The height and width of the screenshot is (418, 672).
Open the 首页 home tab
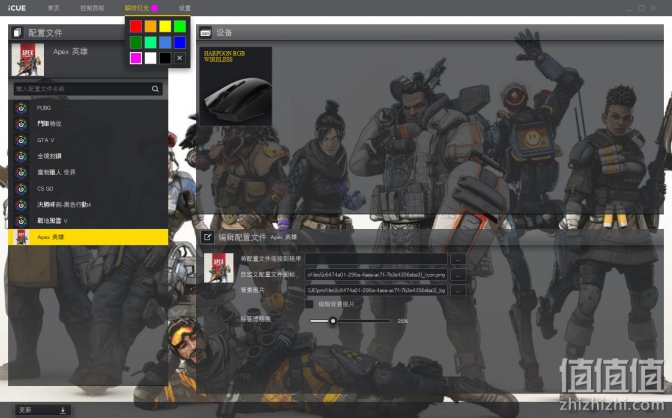coord(54,8)
